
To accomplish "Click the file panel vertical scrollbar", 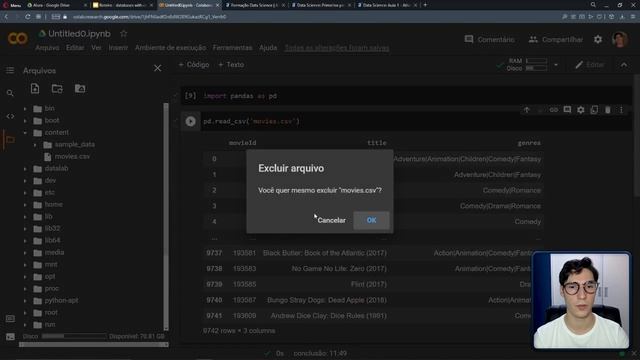I will (166, 216).
